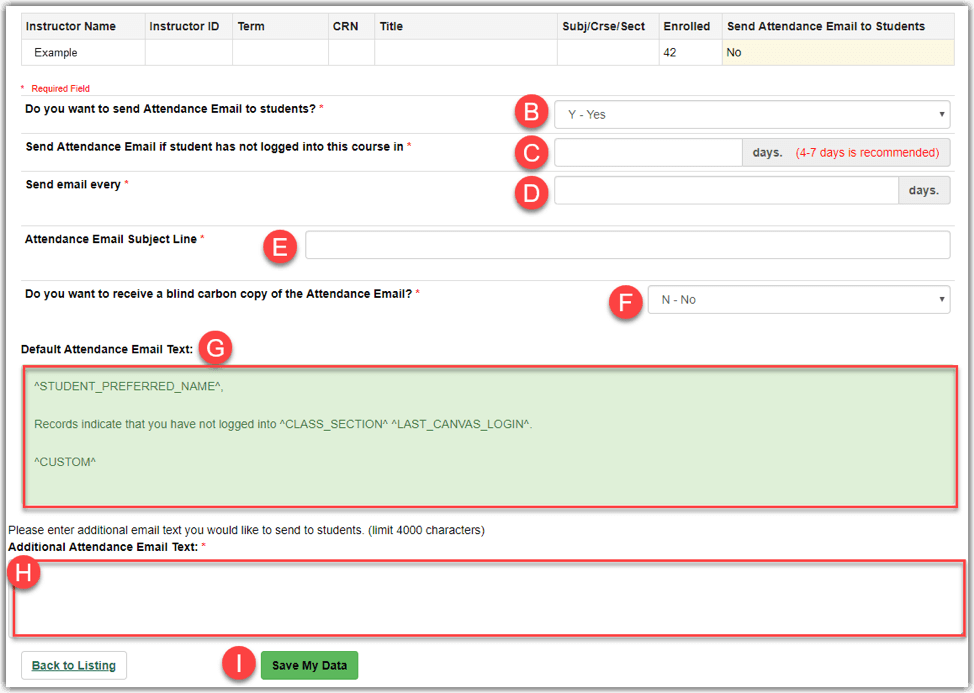Open the 'Y - Yes' send attendance email dropdown
The image size is (974, 693).
[x=751, y=114]
